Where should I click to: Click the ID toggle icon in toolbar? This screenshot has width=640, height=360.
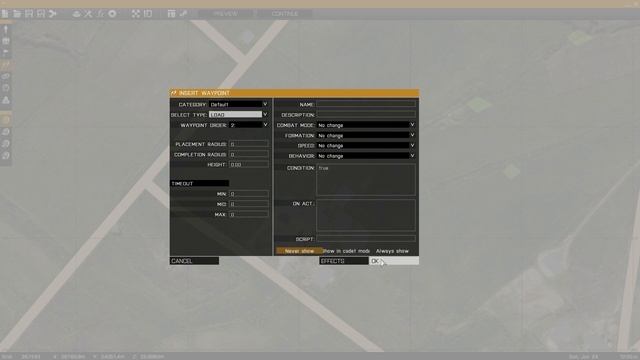[148, 13]
